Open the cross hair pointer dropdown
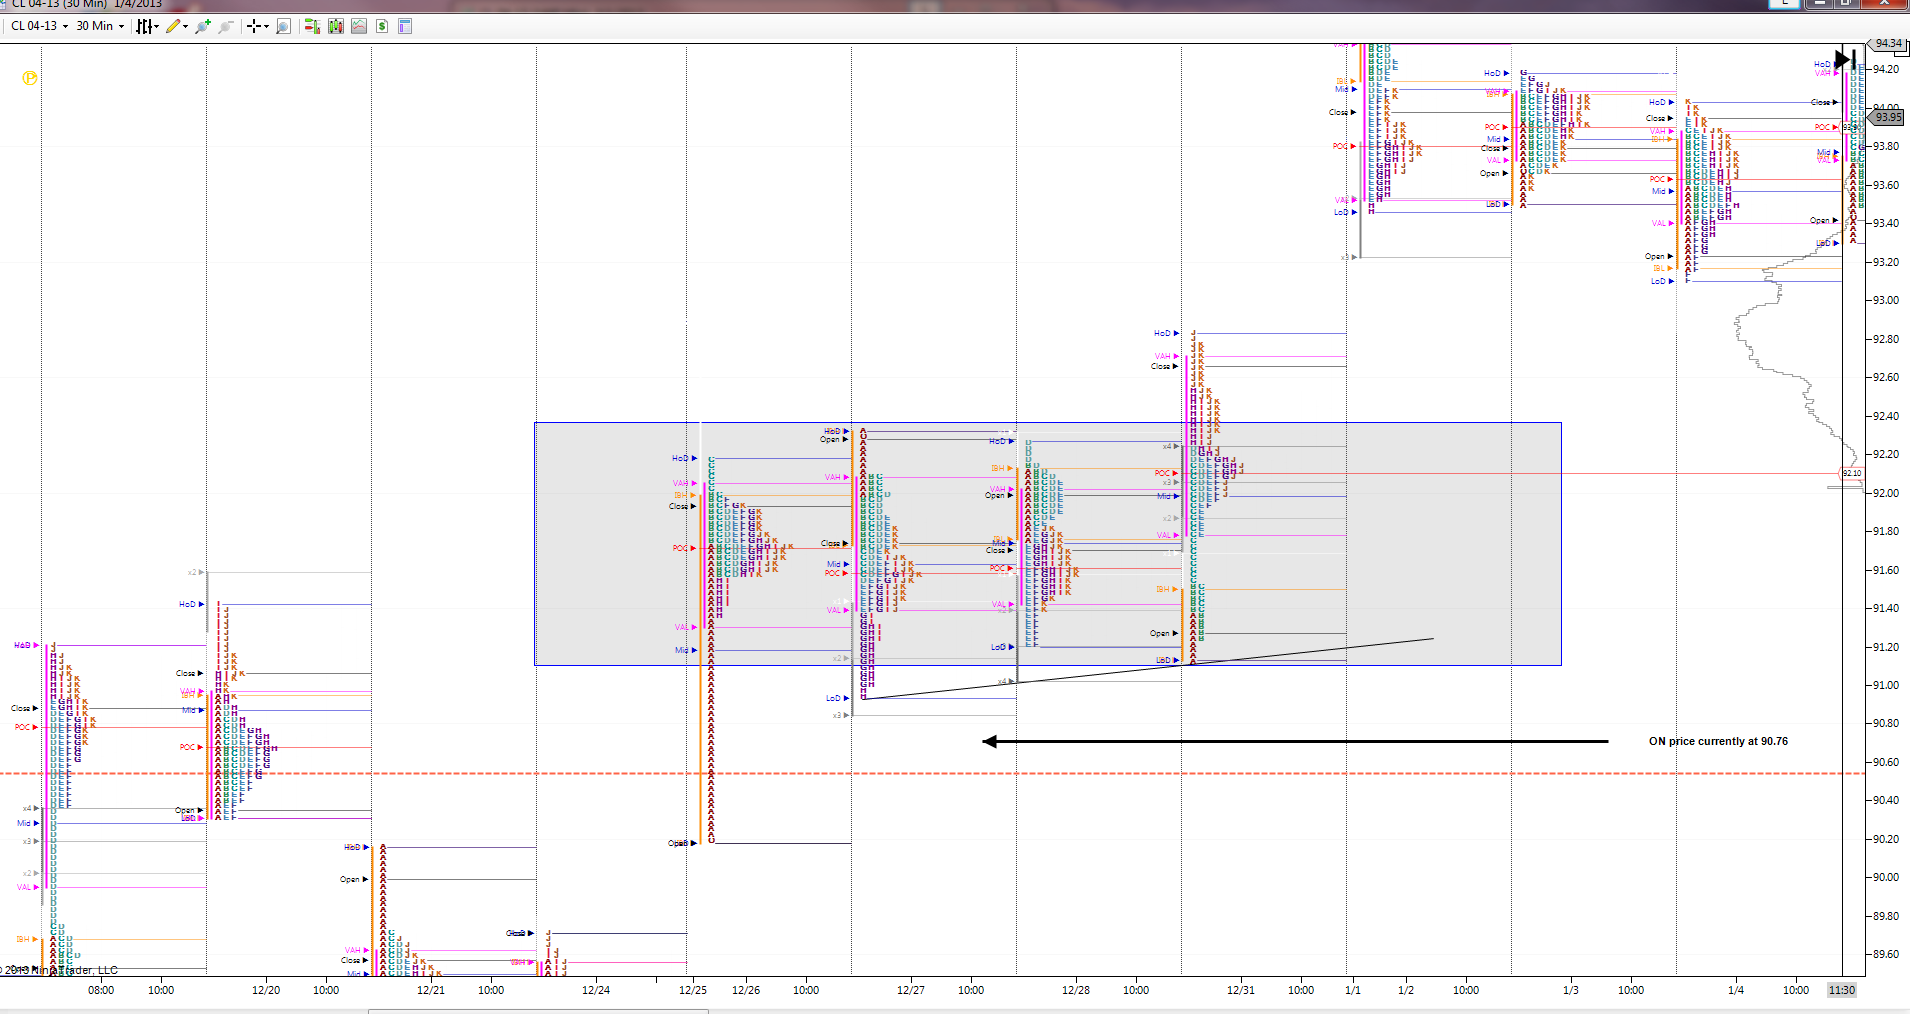 258,26
